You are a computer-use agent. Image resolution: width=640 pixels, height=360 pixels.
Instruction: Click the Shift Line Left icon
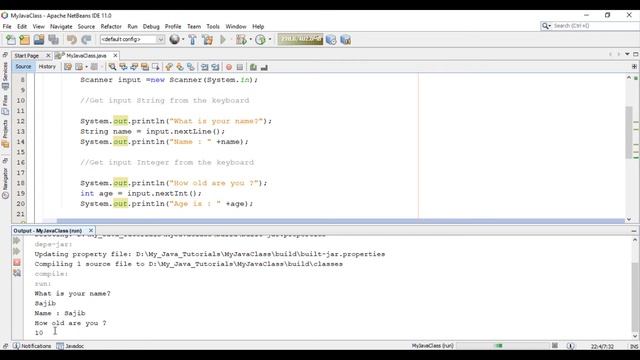(204, 67)
